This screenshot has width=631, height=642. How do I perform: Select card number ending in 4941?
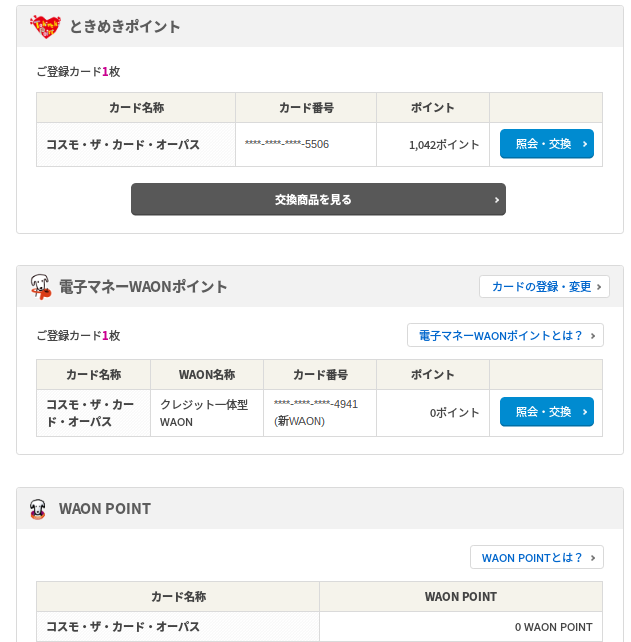coord(316,404)
